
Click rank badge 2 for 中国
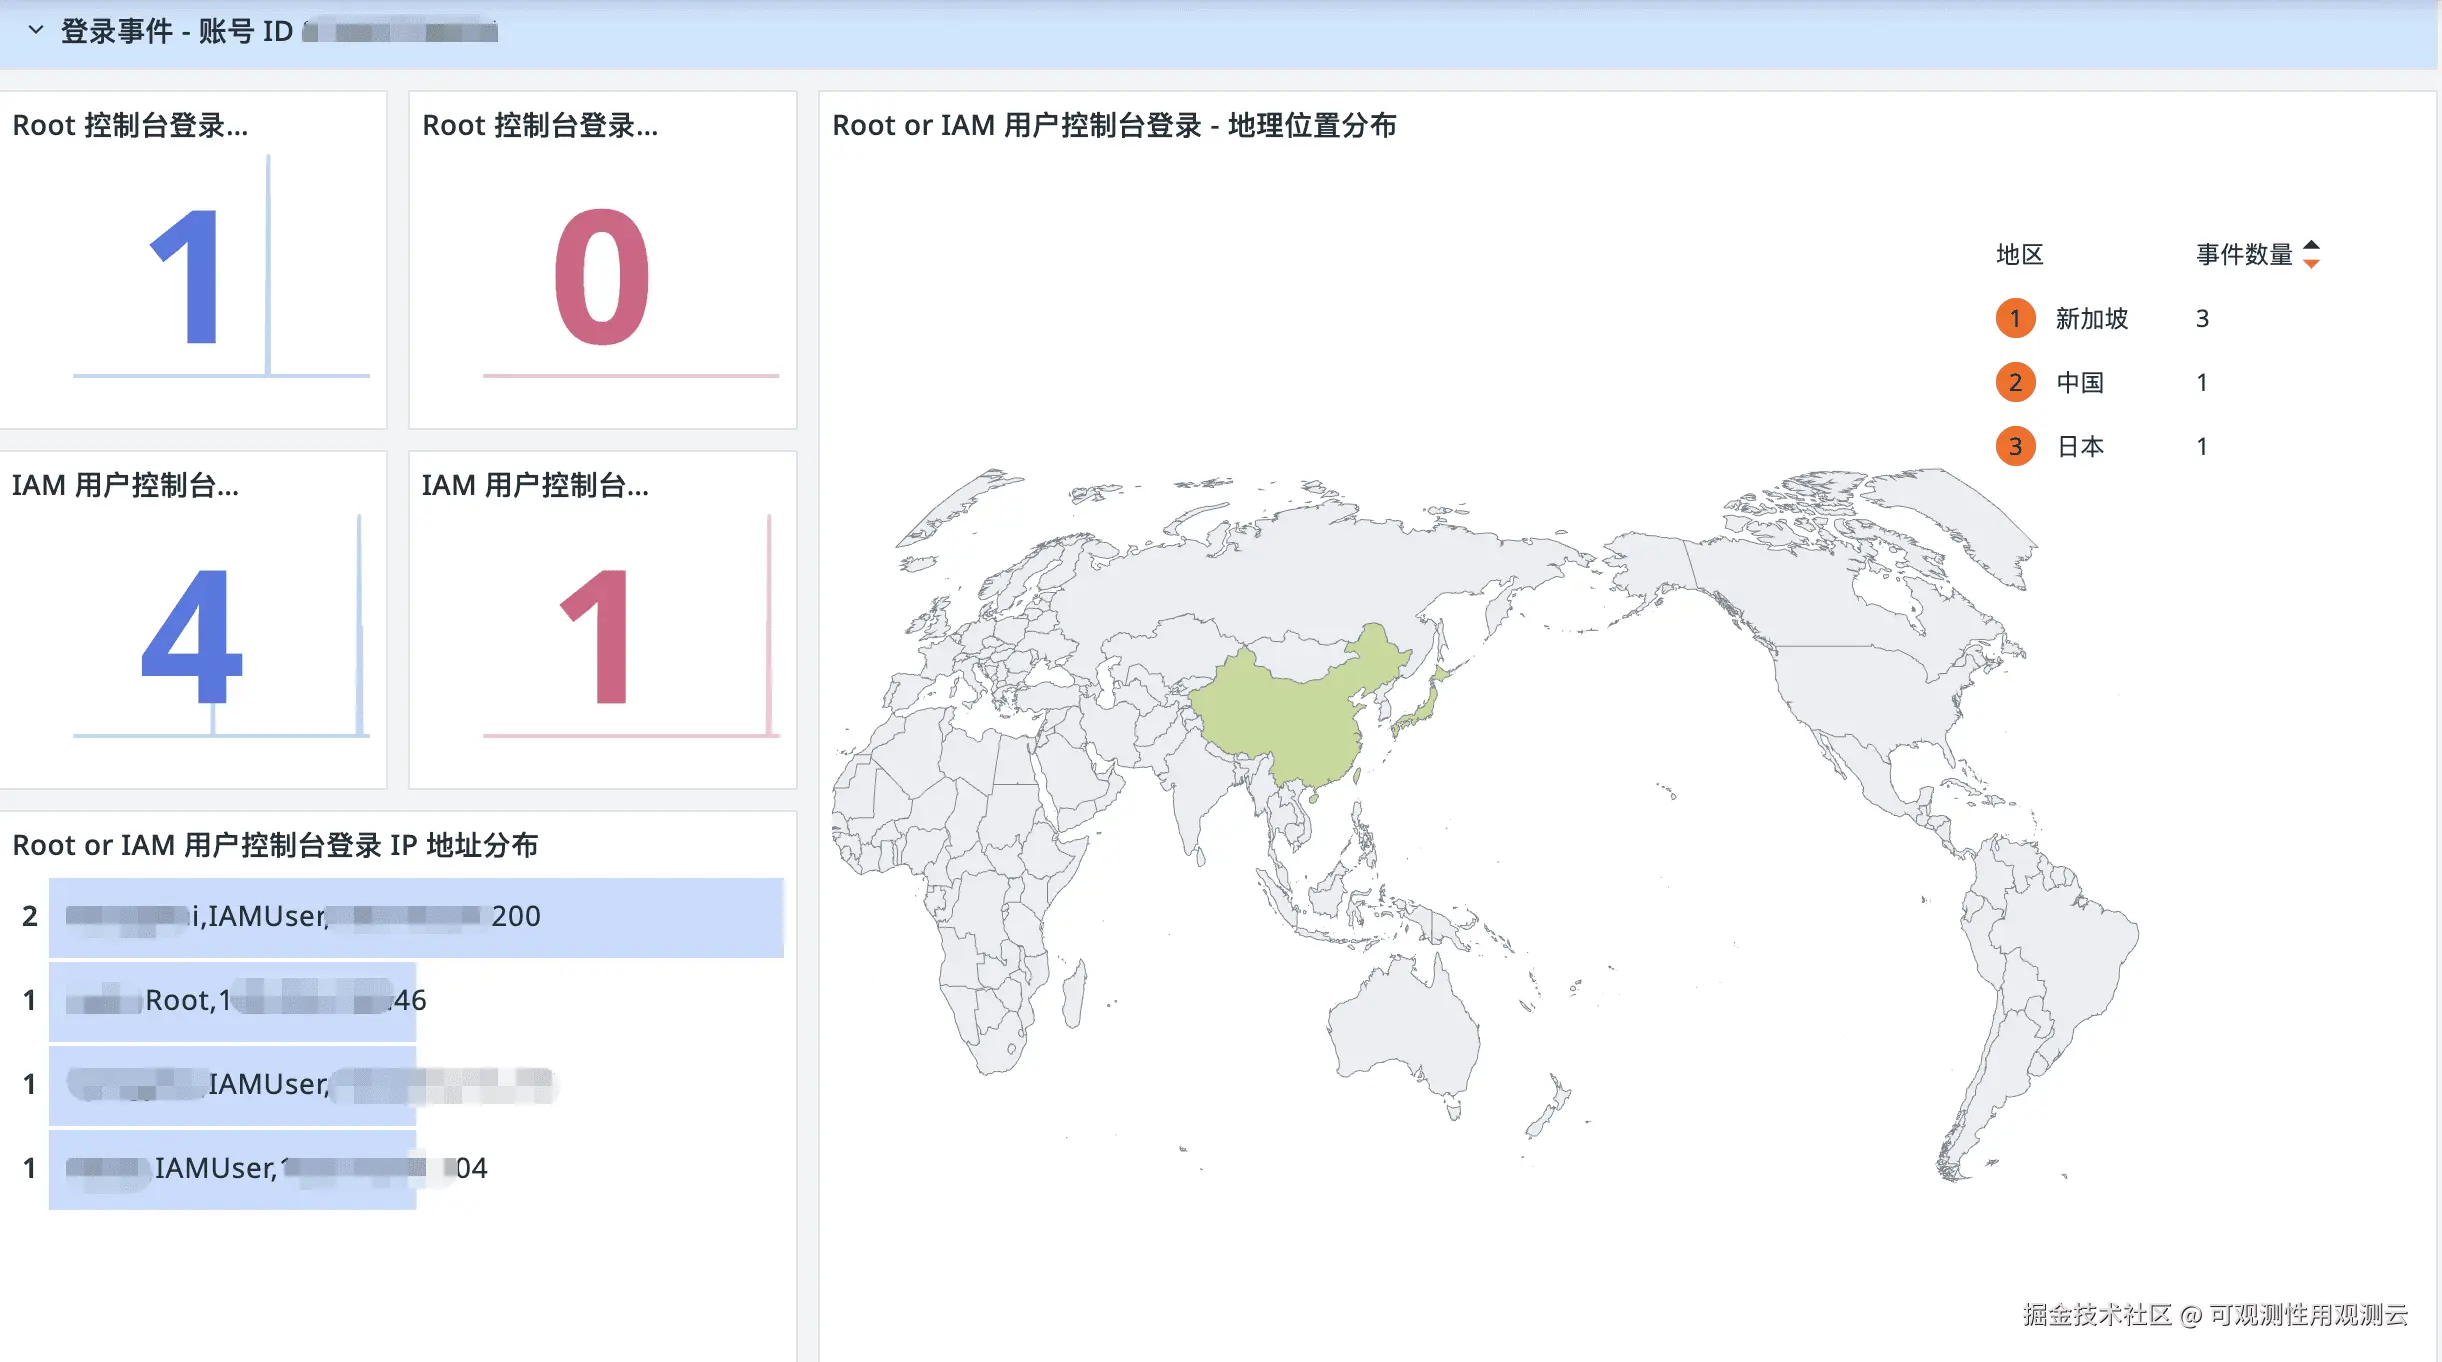tap(2015, 383)
